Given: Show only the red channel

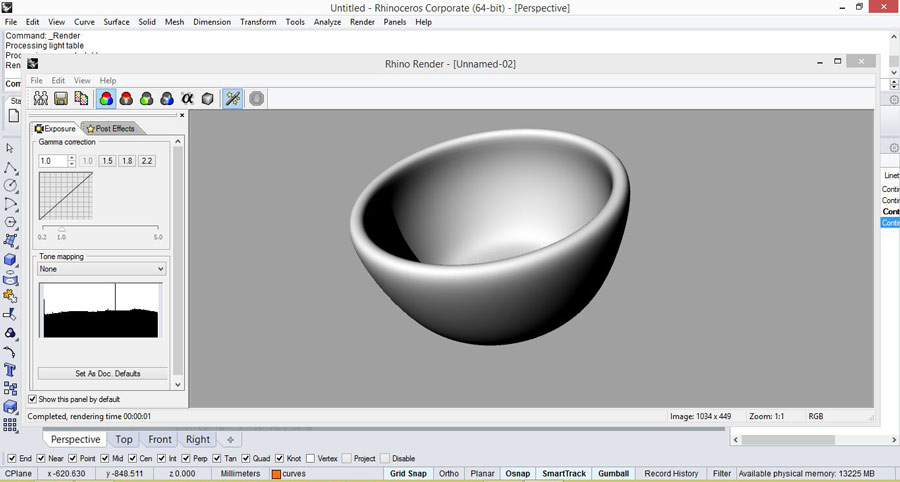Looking at the screenshot, I should coord(126,98).
